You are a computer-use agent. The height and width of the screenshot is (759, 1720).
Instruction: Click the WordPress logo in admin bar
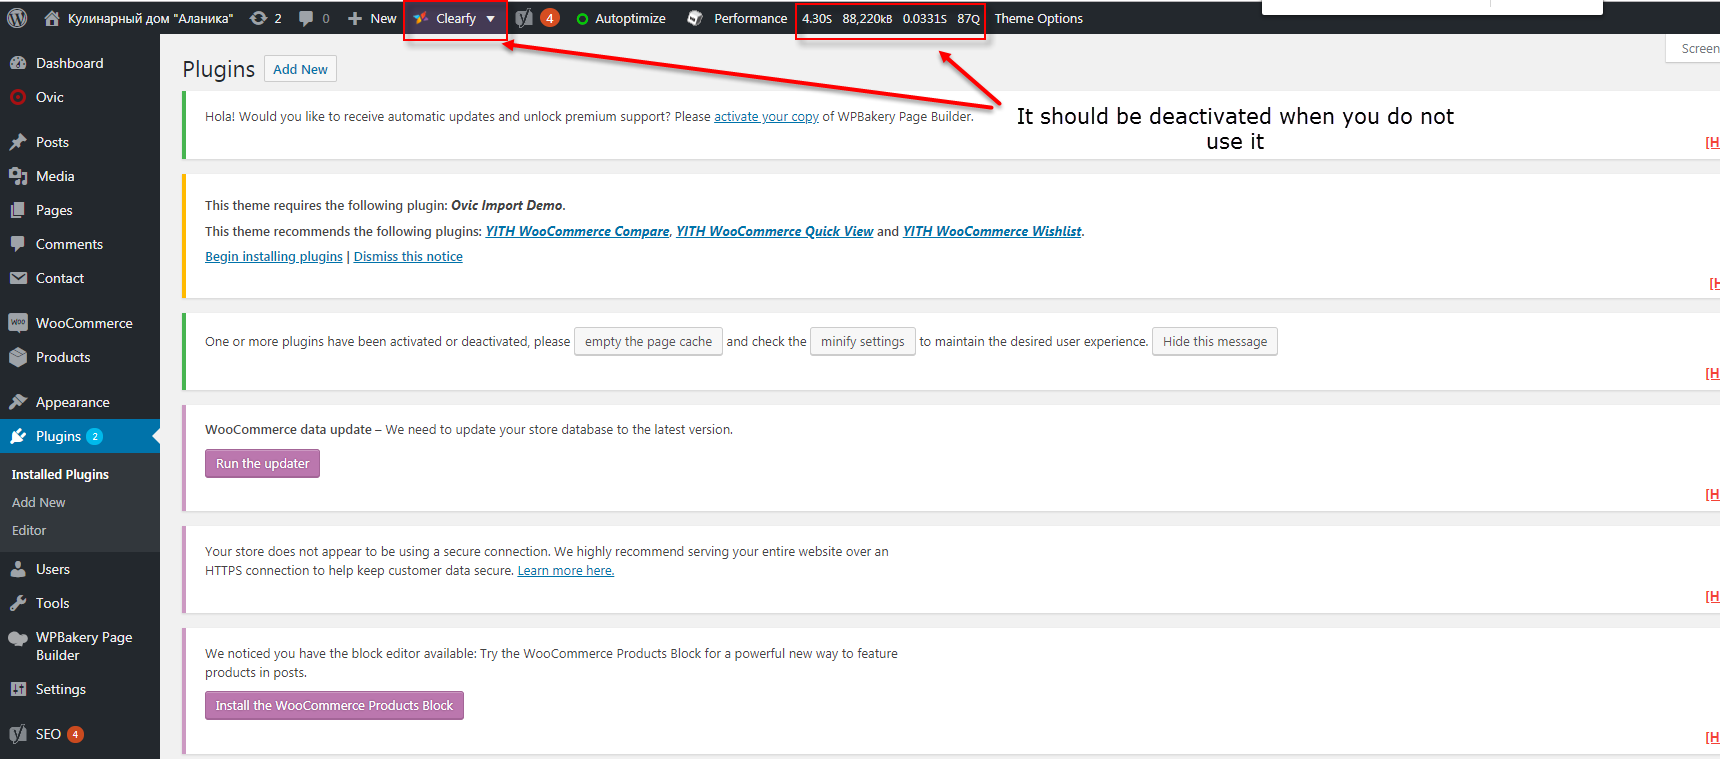[17, 18]
